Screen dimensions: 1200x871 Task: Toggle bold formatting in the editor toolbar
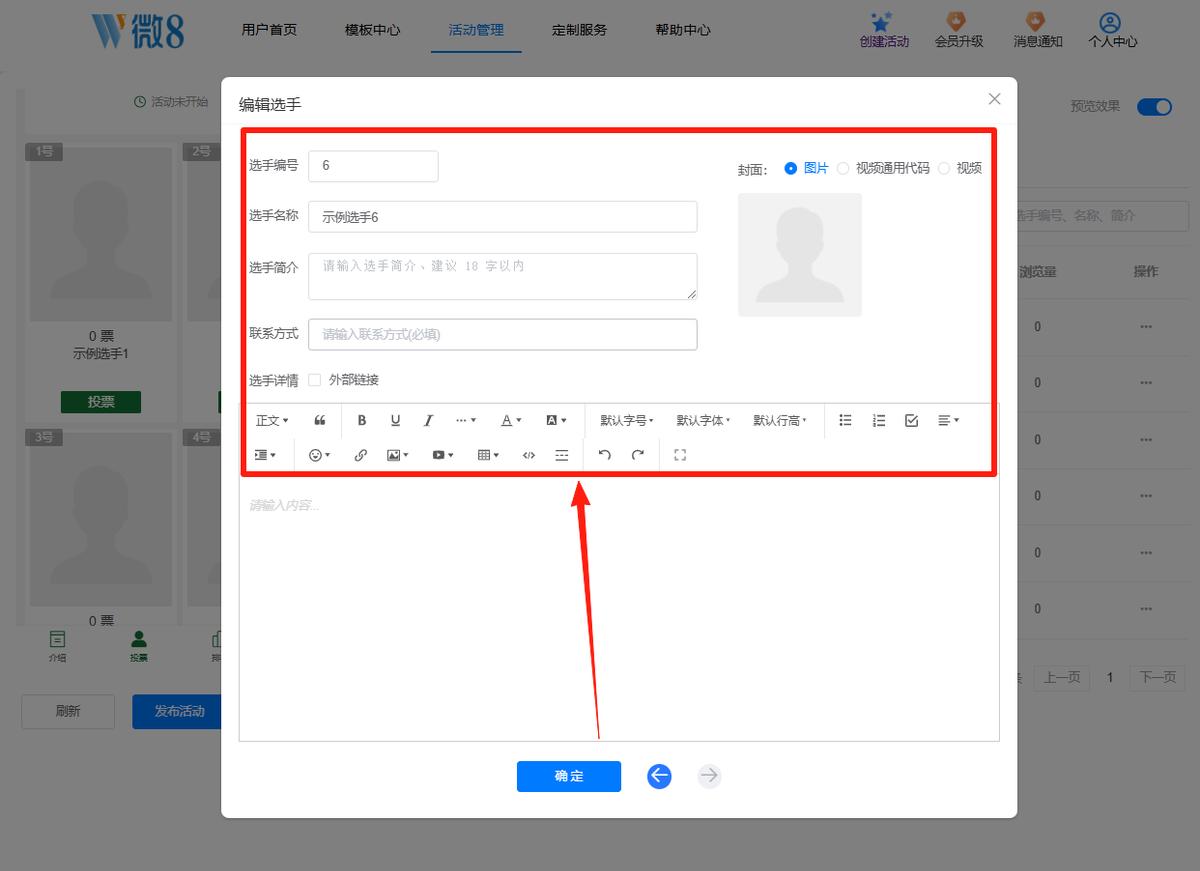(x=362, y=421)
